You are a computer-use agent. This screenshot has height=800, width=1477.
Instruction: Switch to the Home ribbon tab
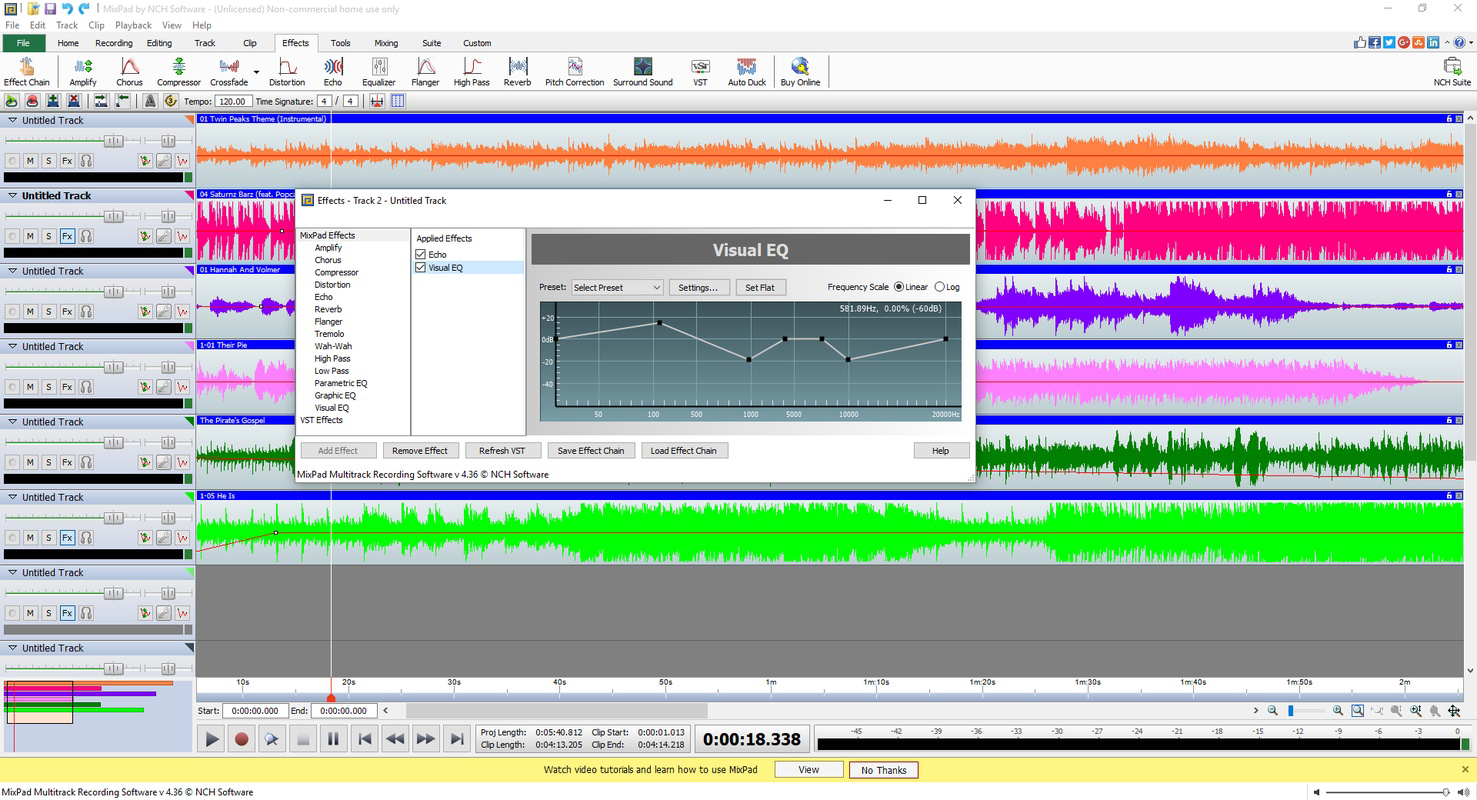(x=68, y=43)
